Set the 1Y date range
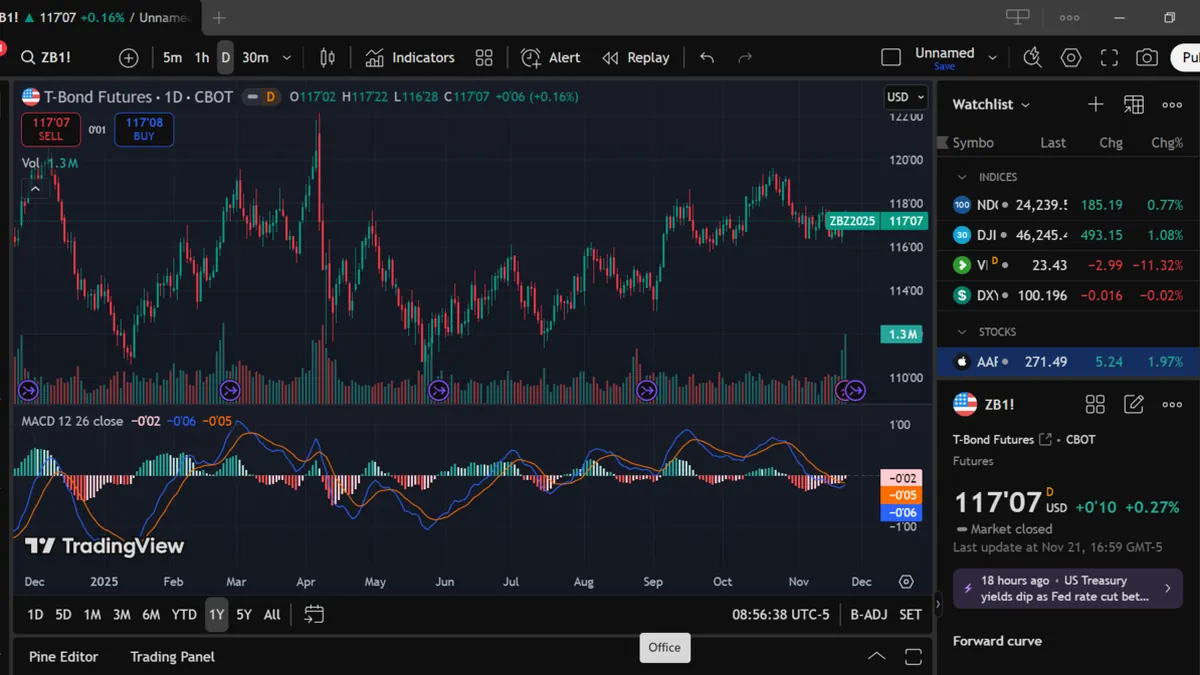The height and width of the screenshot is (675, 1200). (x=216, y=615)
